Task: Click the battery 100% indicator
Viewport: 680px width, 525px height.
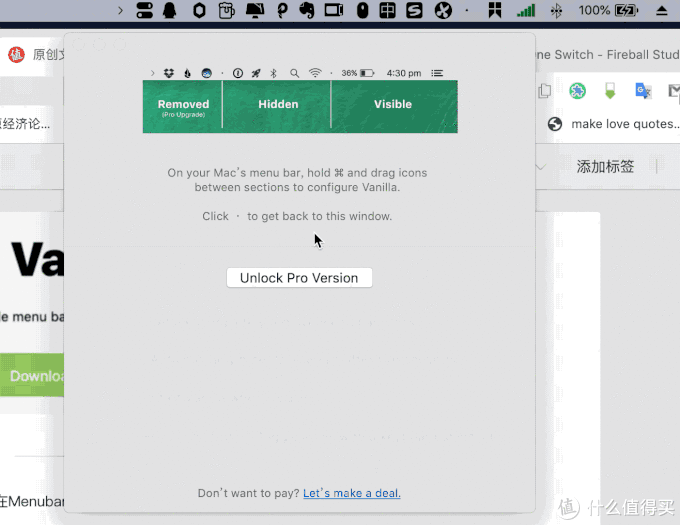Action: (608, 11)
